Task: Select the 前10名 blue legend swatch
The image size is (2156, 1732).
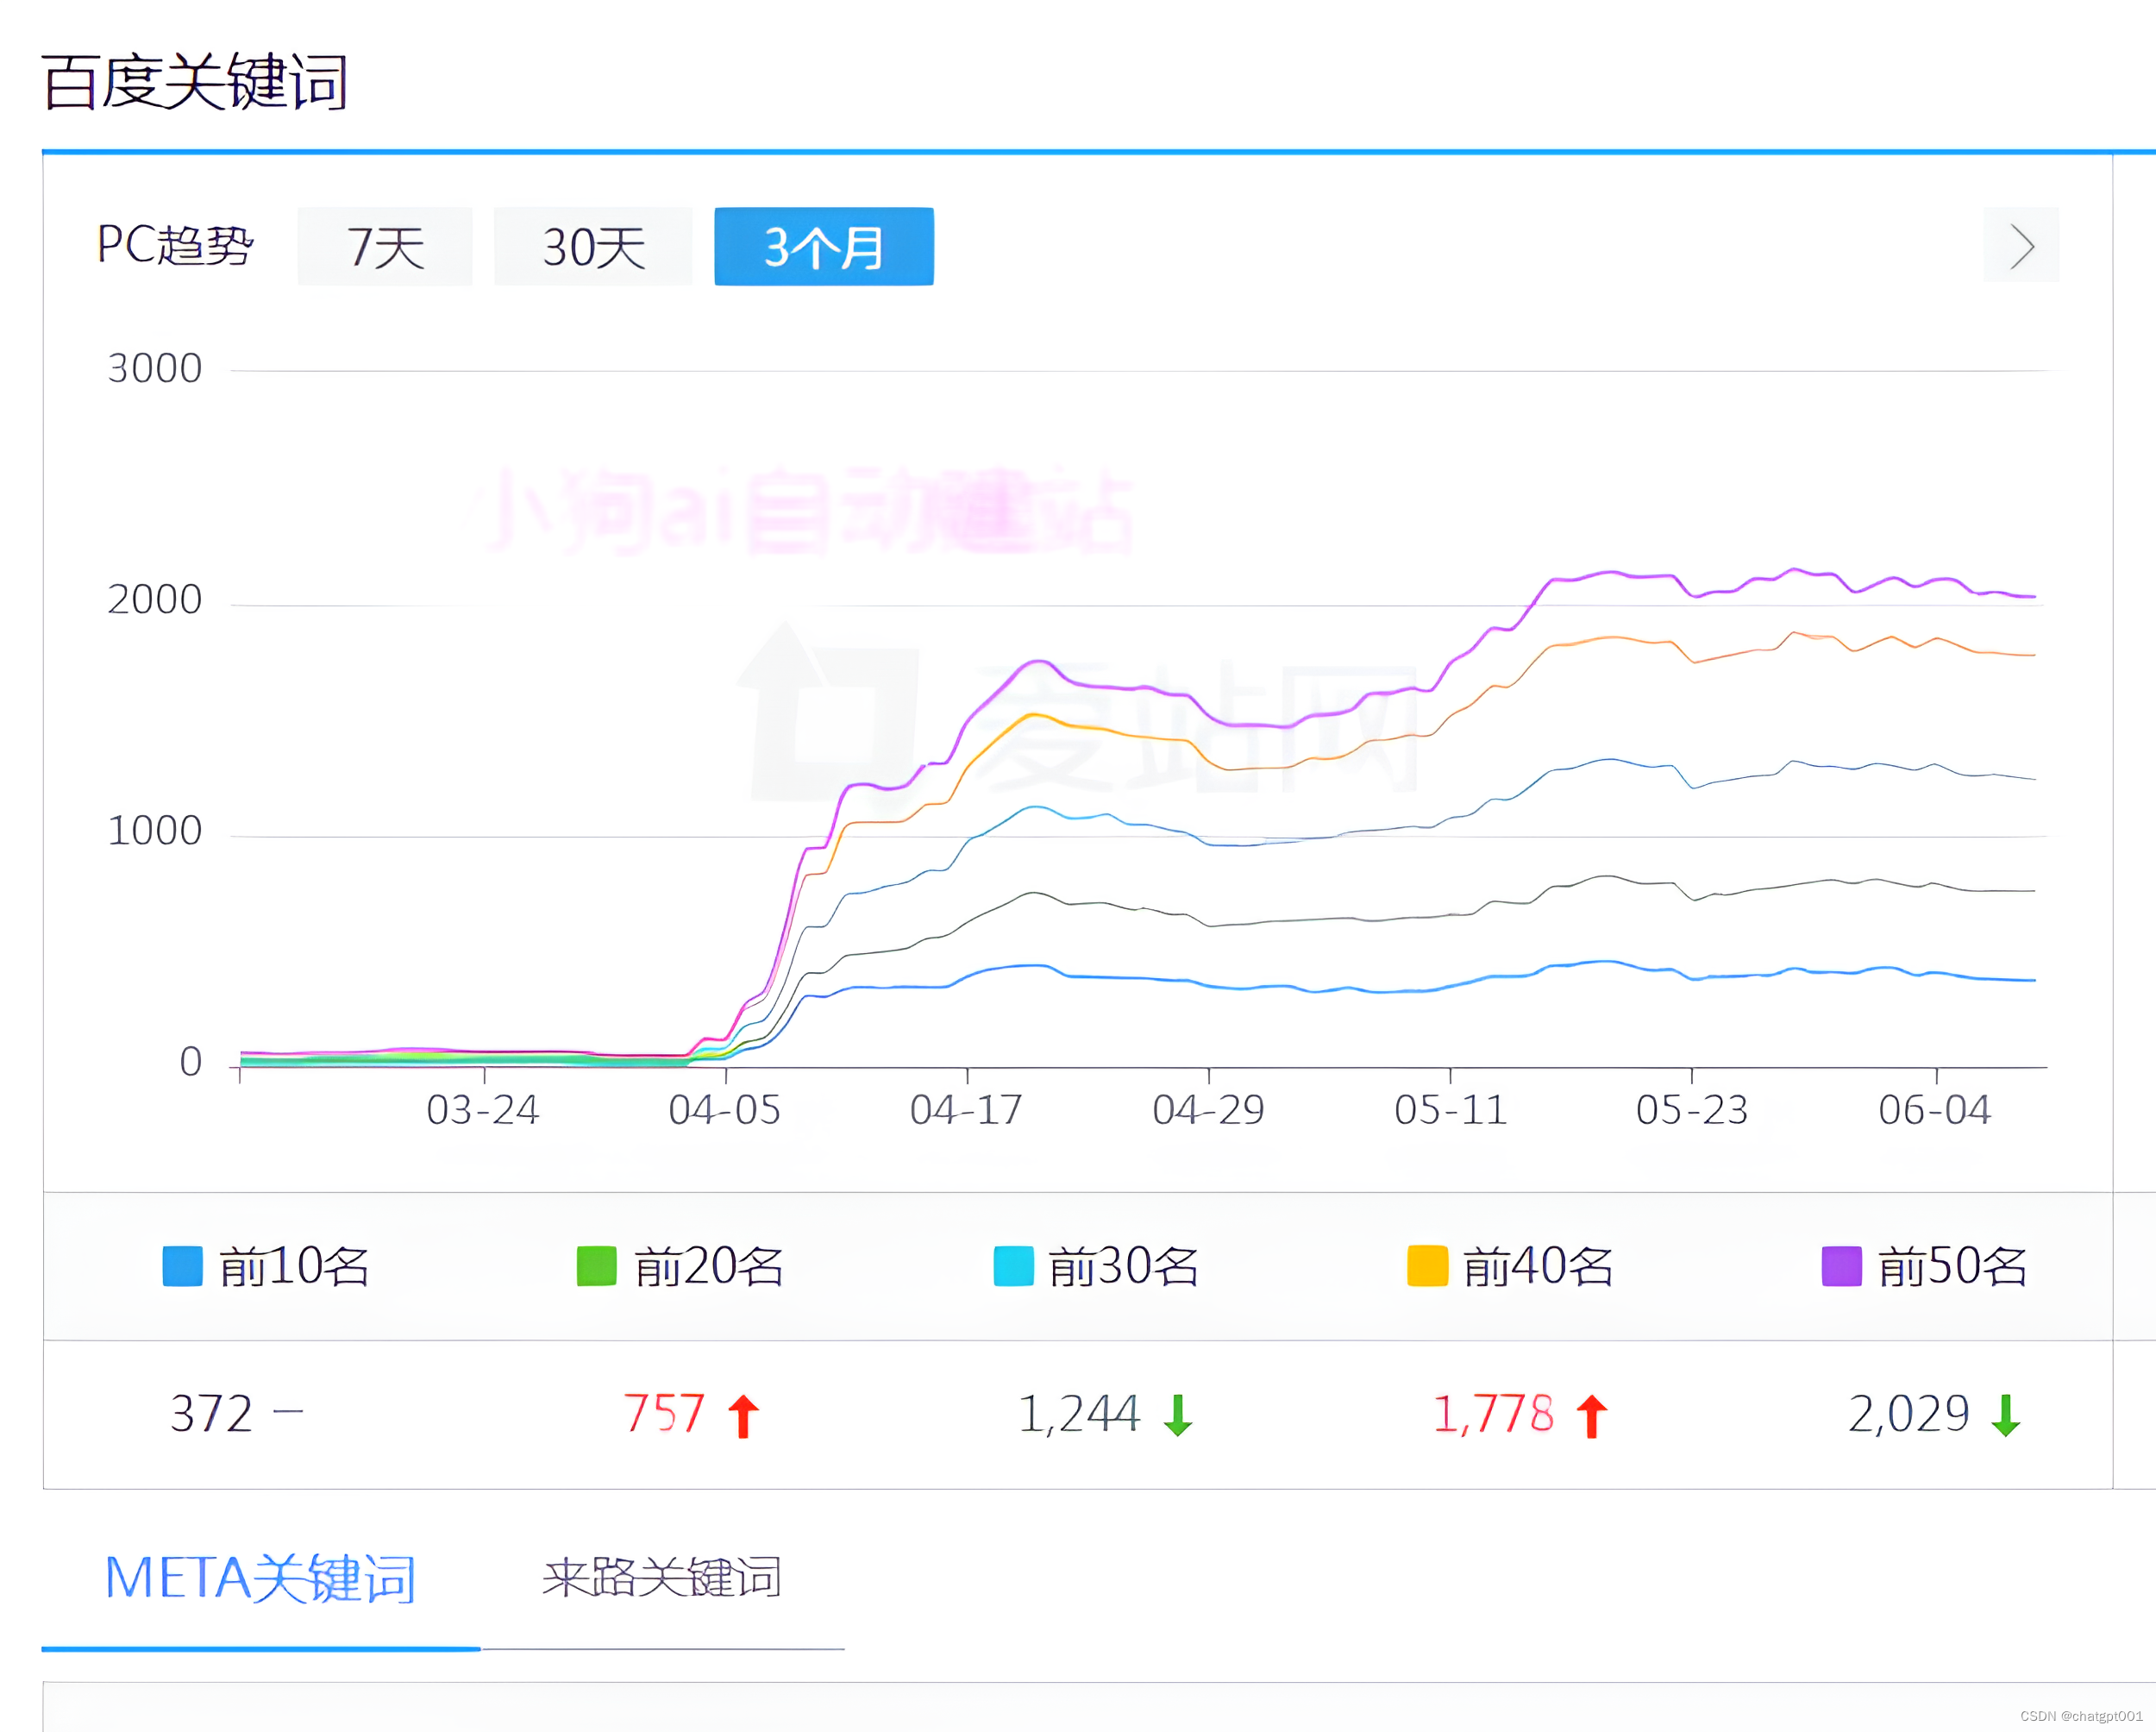Action: pos(181,1267)
